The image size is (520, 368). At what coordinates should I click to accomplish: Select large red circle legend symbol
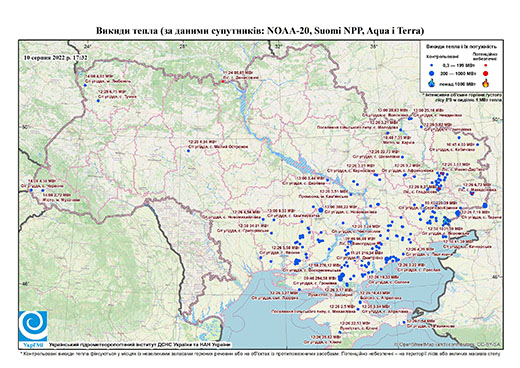point(485,73)
